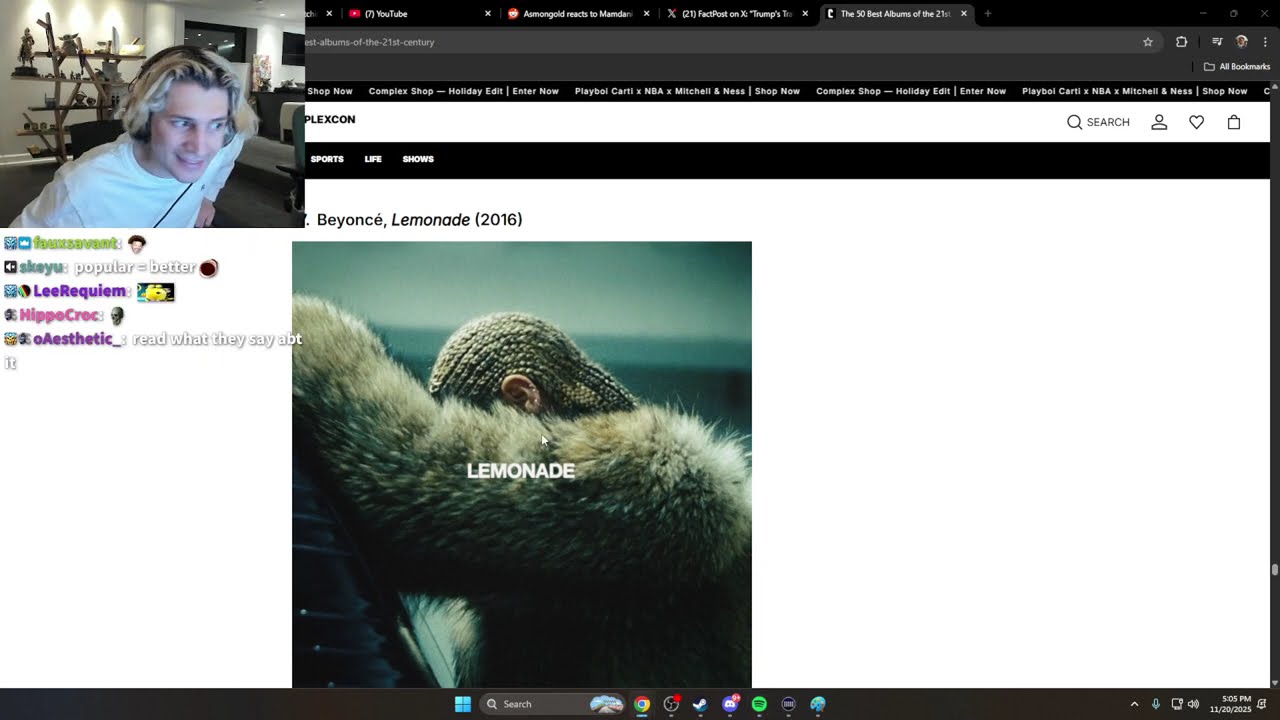Click the Beyoncé, Lemonade (2016) heading
Screen dimensions: 1280x720
point(419,220)
